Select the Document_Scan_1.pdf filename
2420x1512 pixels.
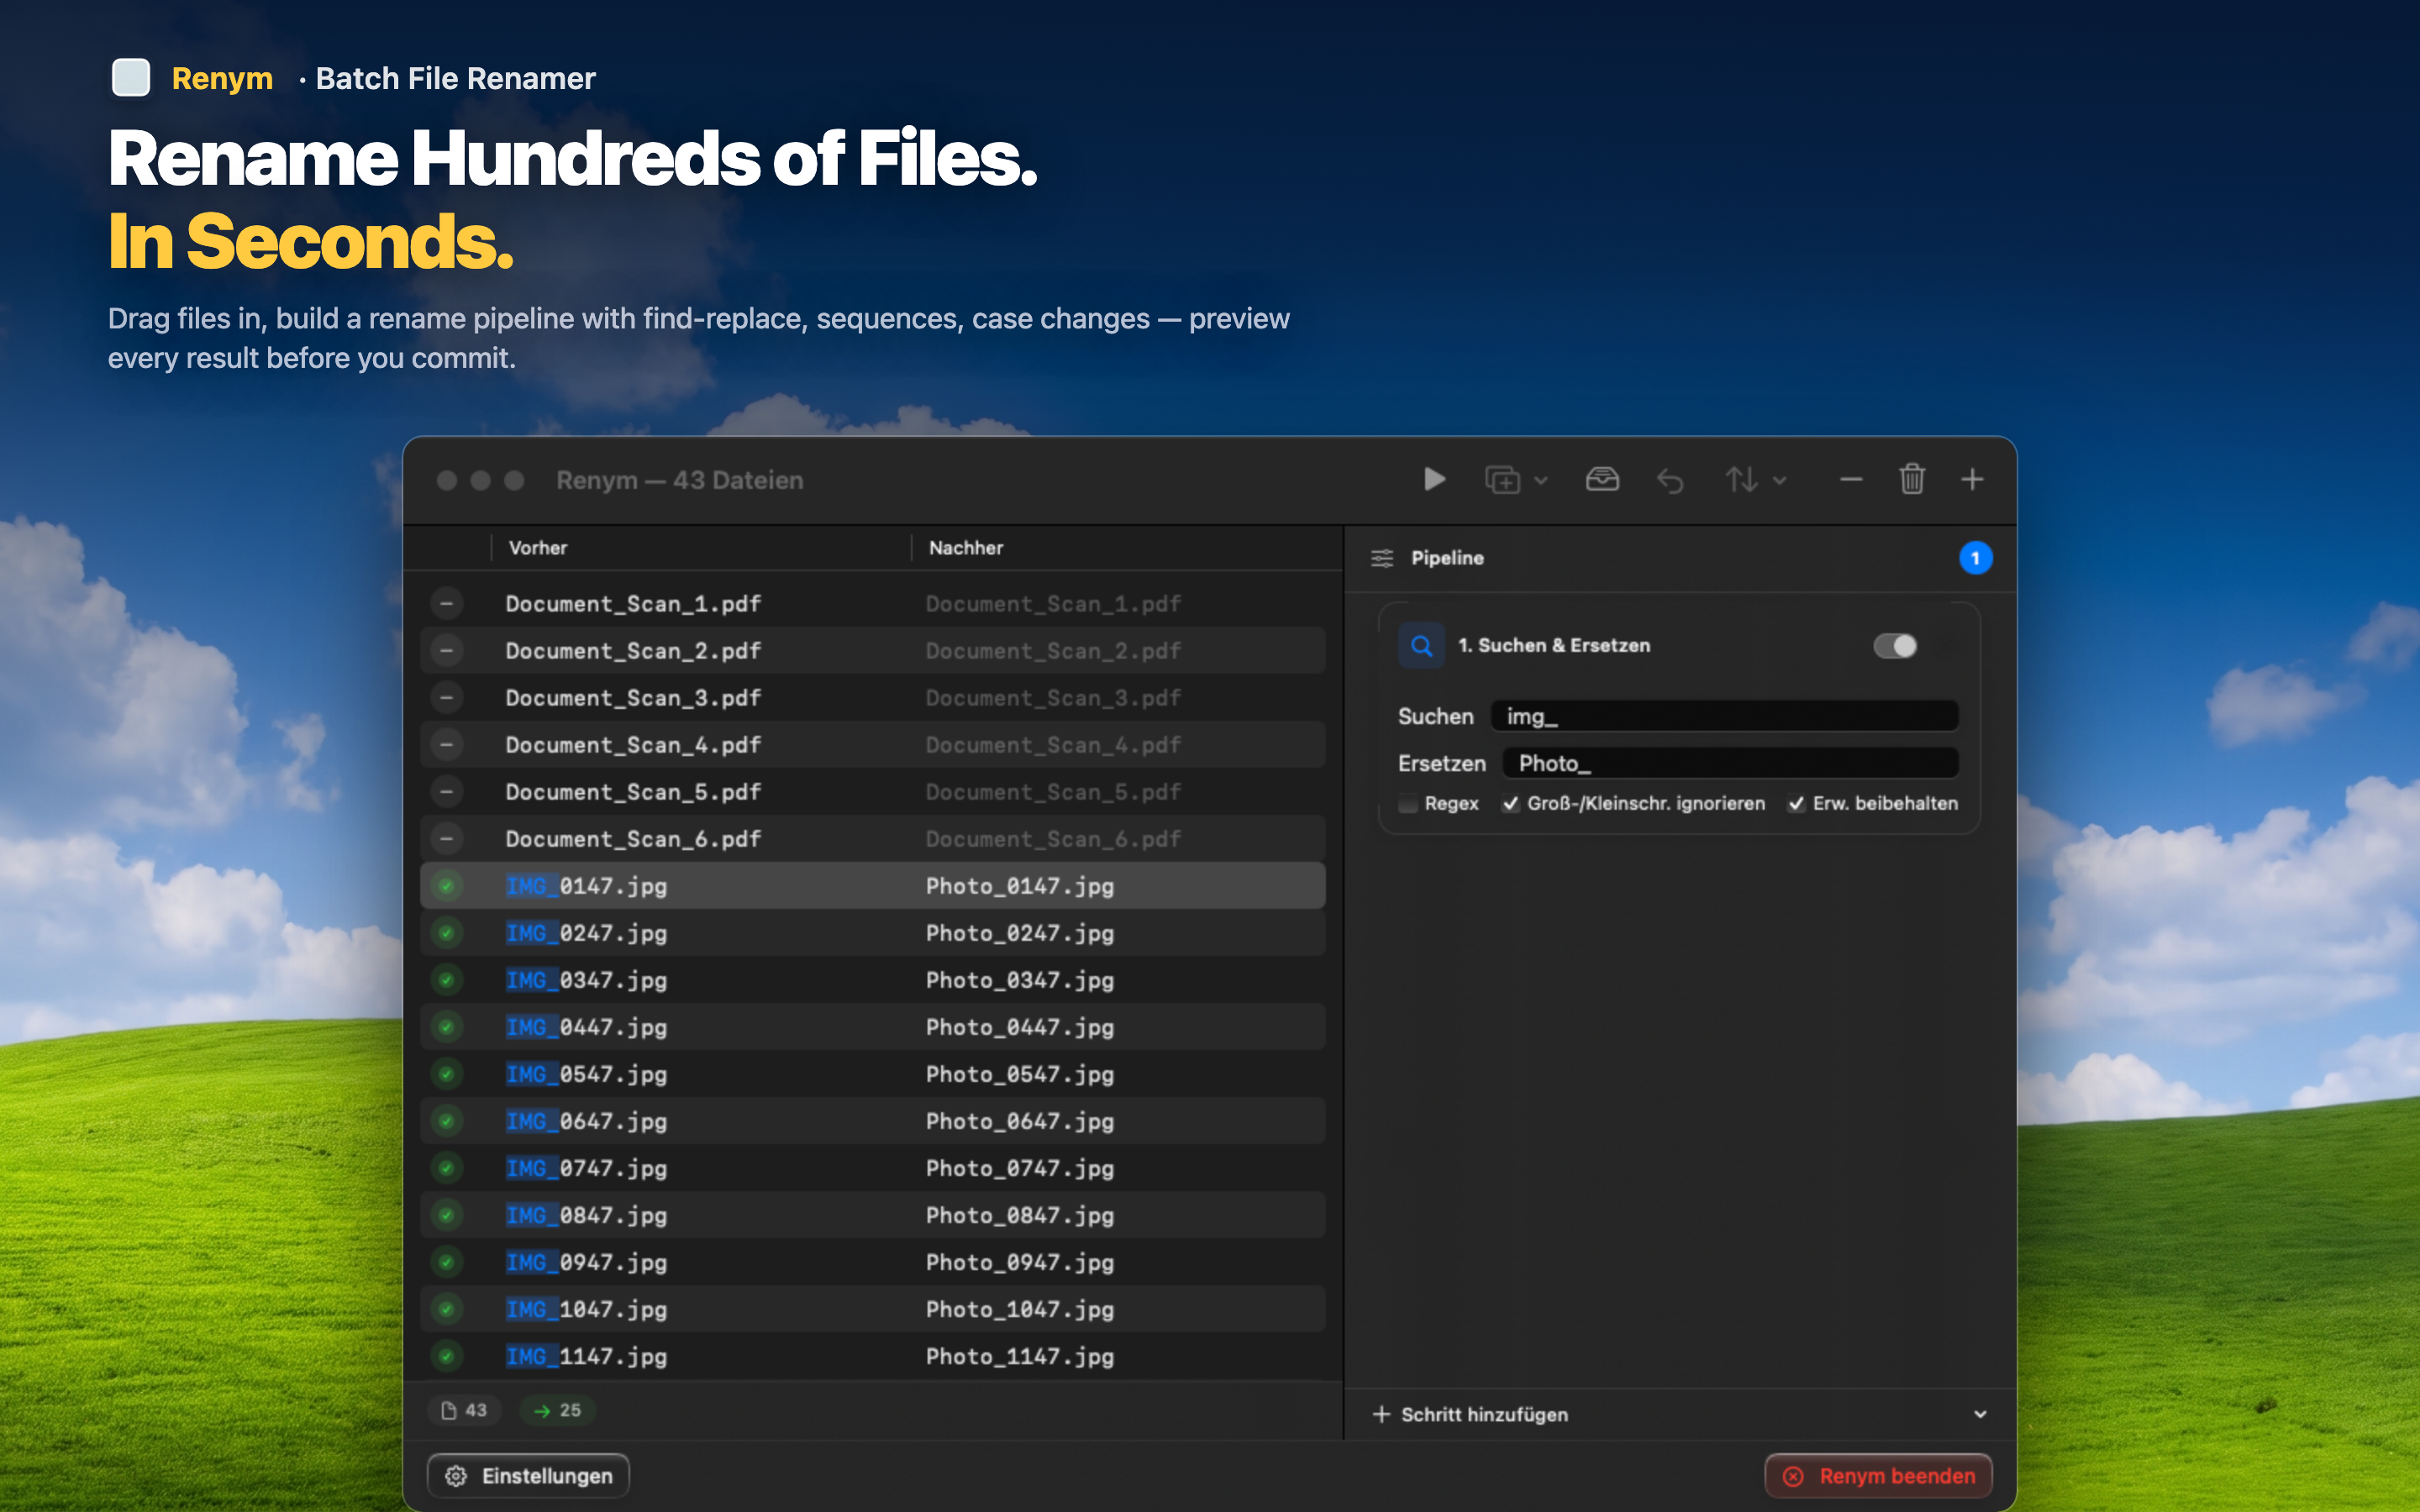[633, 604]
